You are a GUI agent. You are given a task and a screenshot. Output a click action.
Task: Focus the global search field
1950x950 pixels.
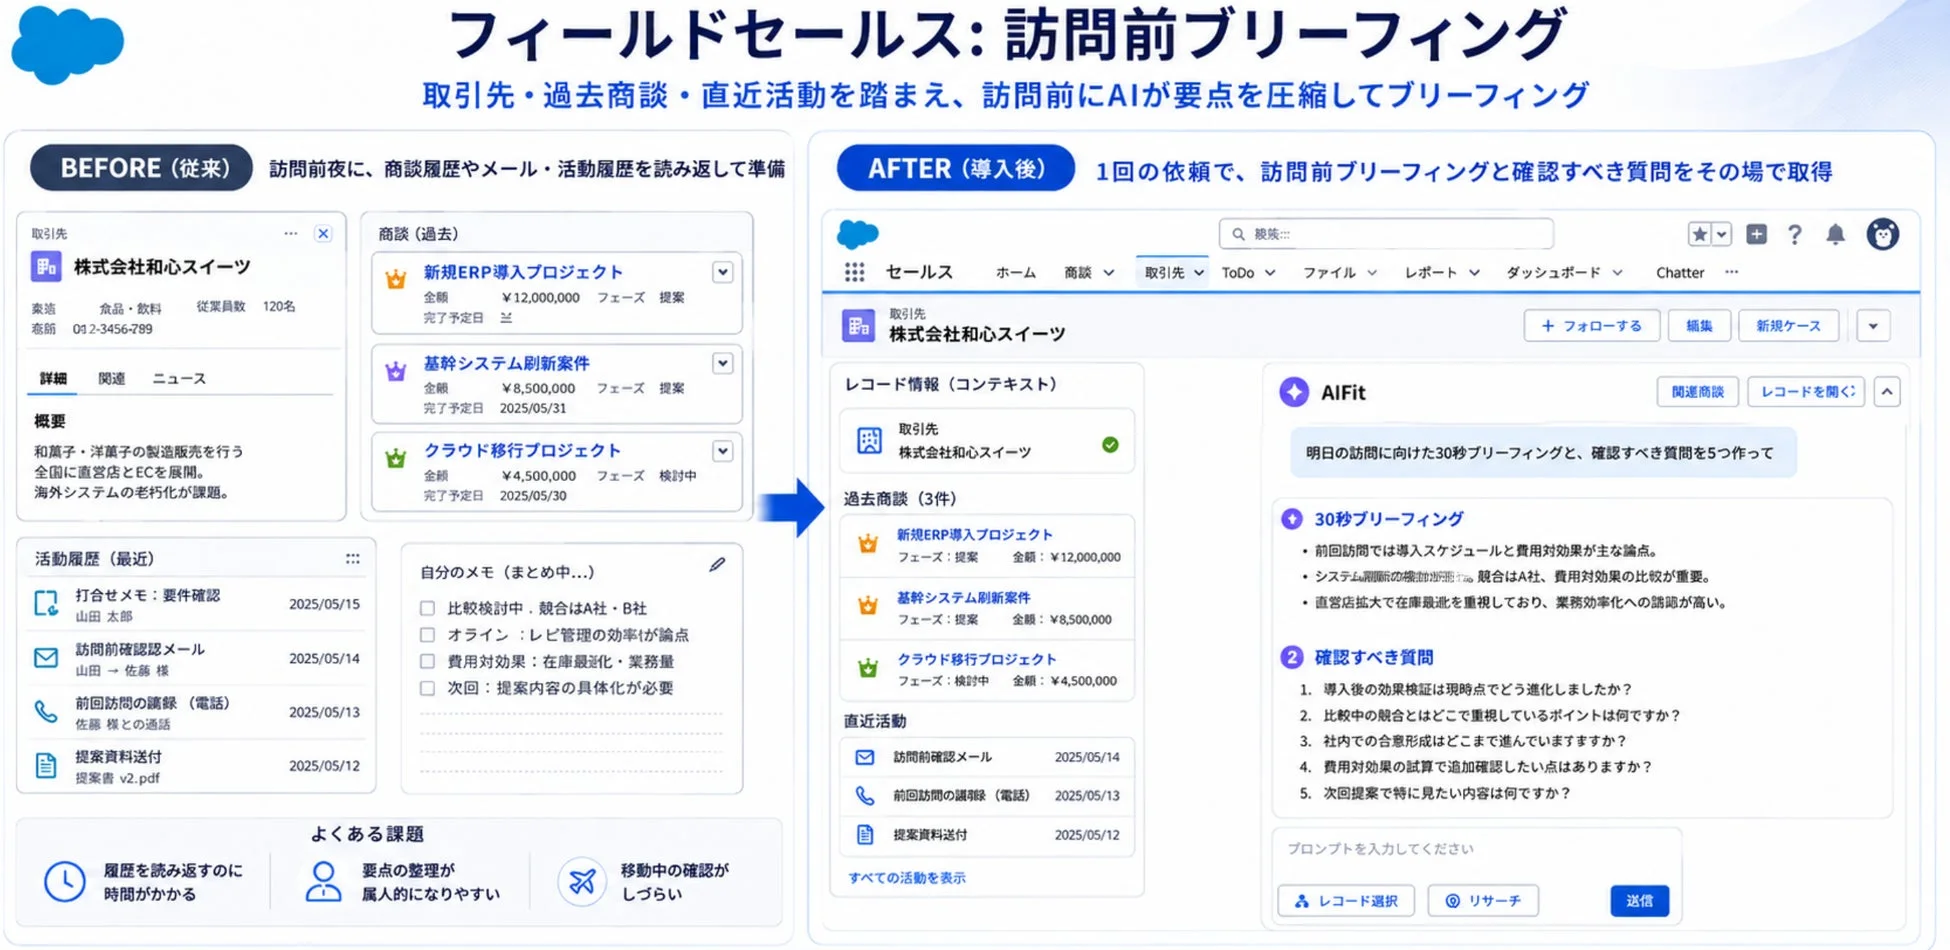click(1386, 234)
